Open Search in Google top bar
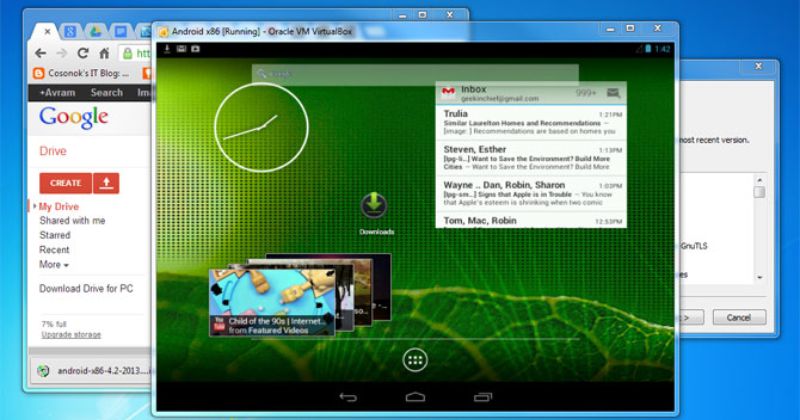The height and width of the screenshot is (420, 800). tap(107, 93)
